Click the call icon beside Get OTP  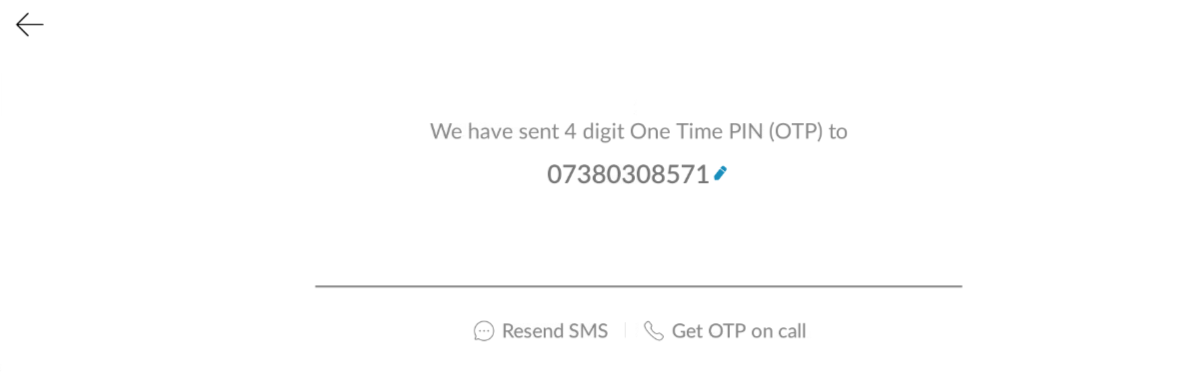click(x=654, y=331)
